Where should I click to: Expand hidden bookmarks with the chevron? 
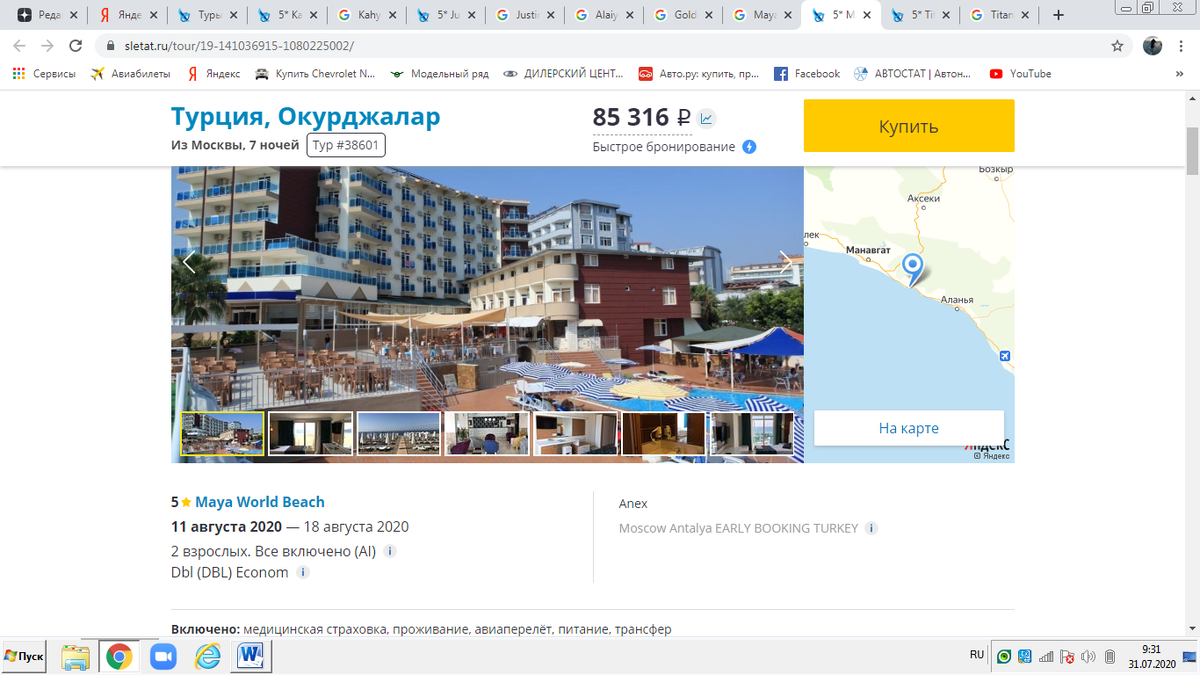(1178, 73)
